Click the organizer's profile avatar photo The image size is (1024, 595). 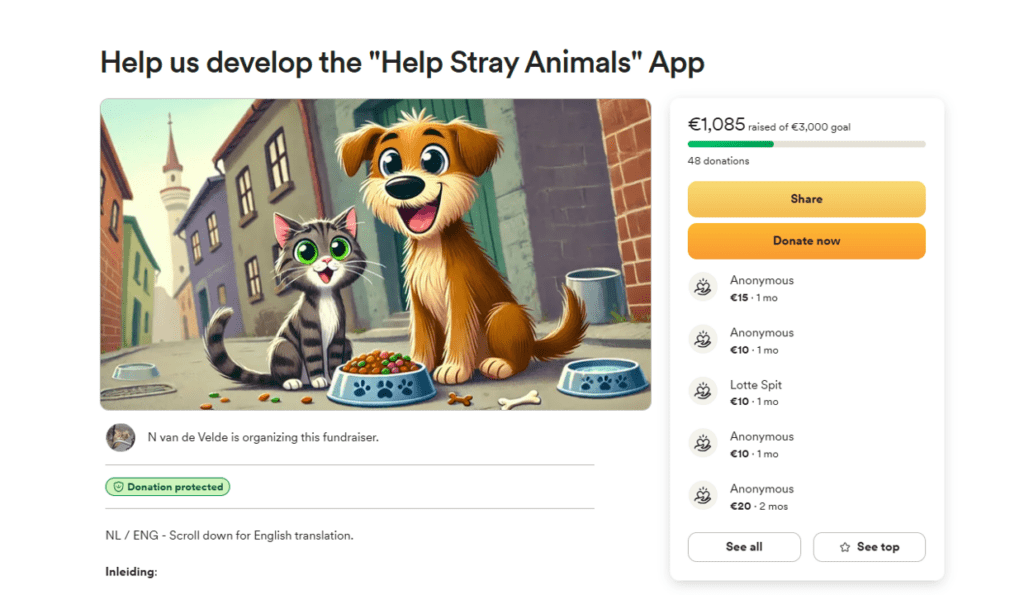click(120, 437)
